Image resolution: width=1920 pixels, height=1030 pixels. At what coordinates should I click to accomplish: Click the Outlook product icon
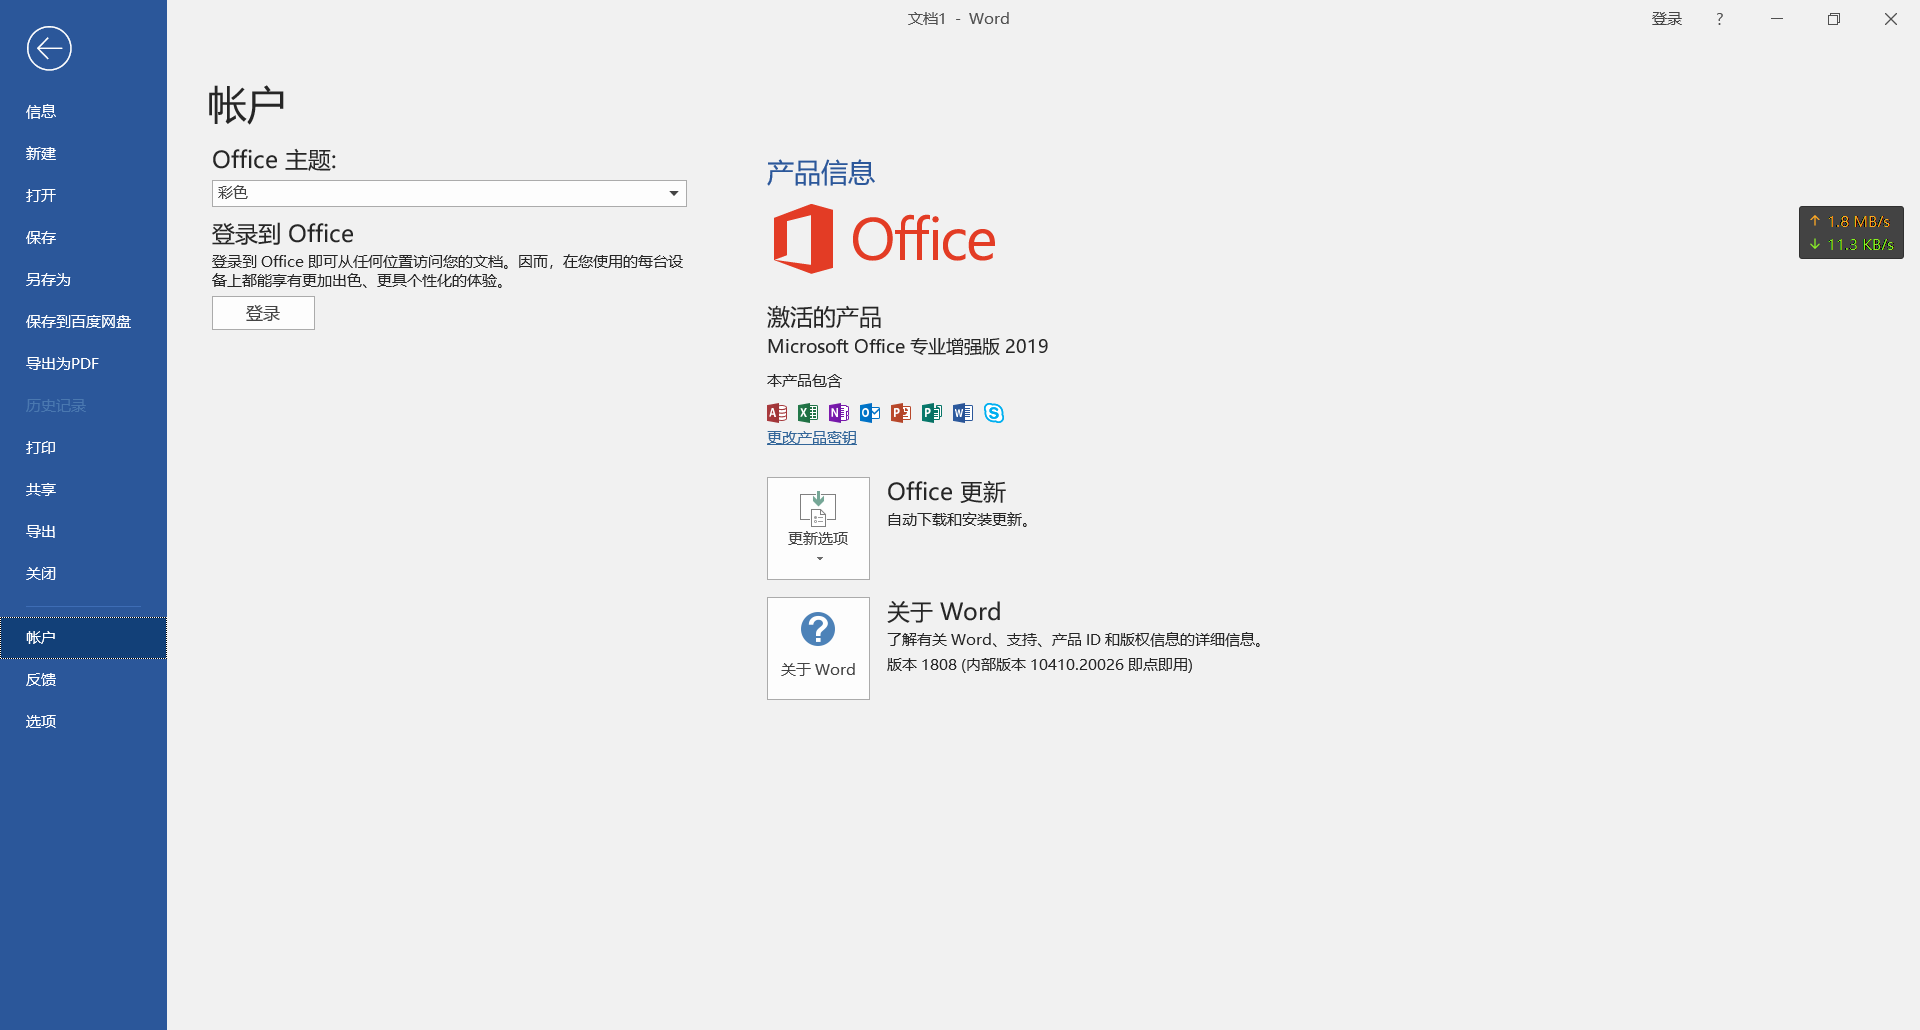tap(870, 413)
